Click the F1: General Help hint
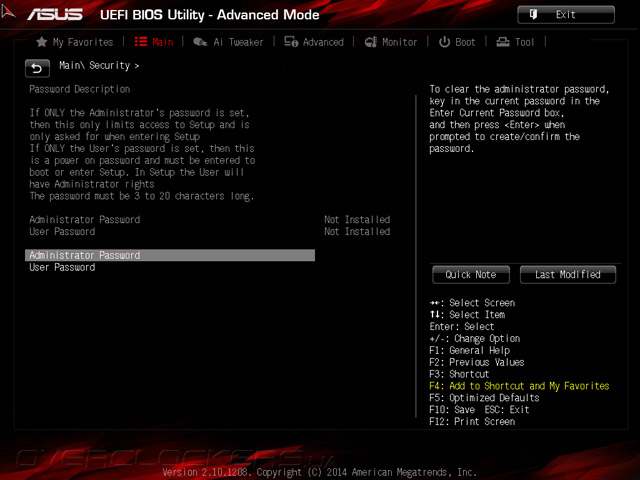This screenshot has width=640, height=480. tap(469, 351)
